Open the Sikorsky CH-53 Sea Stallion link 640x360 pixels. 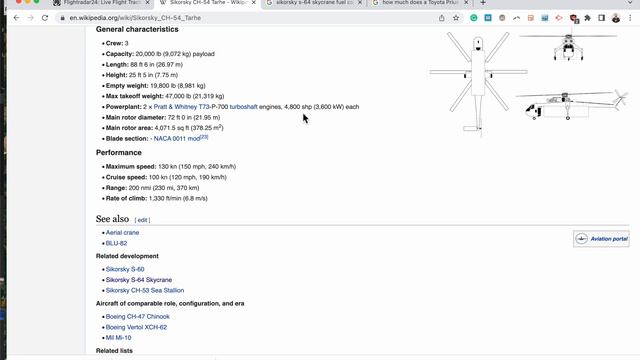point(145,291)
